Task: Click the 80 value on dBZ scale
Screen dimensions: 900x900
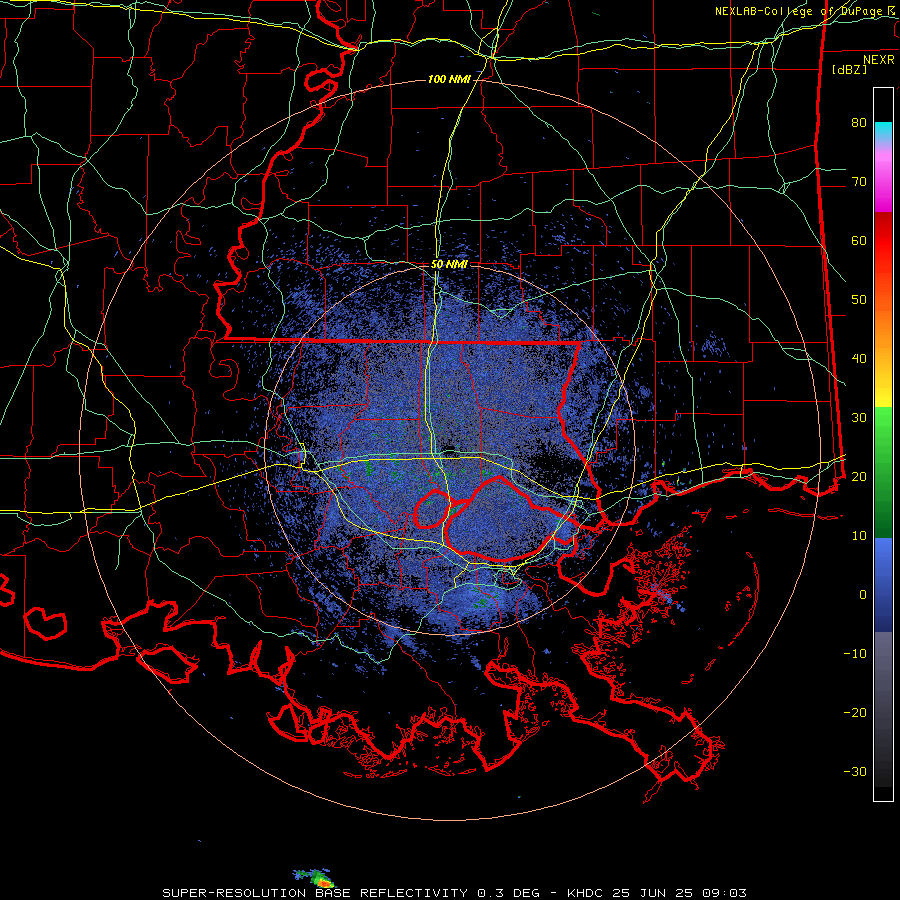Action: (x=859, y=122)
